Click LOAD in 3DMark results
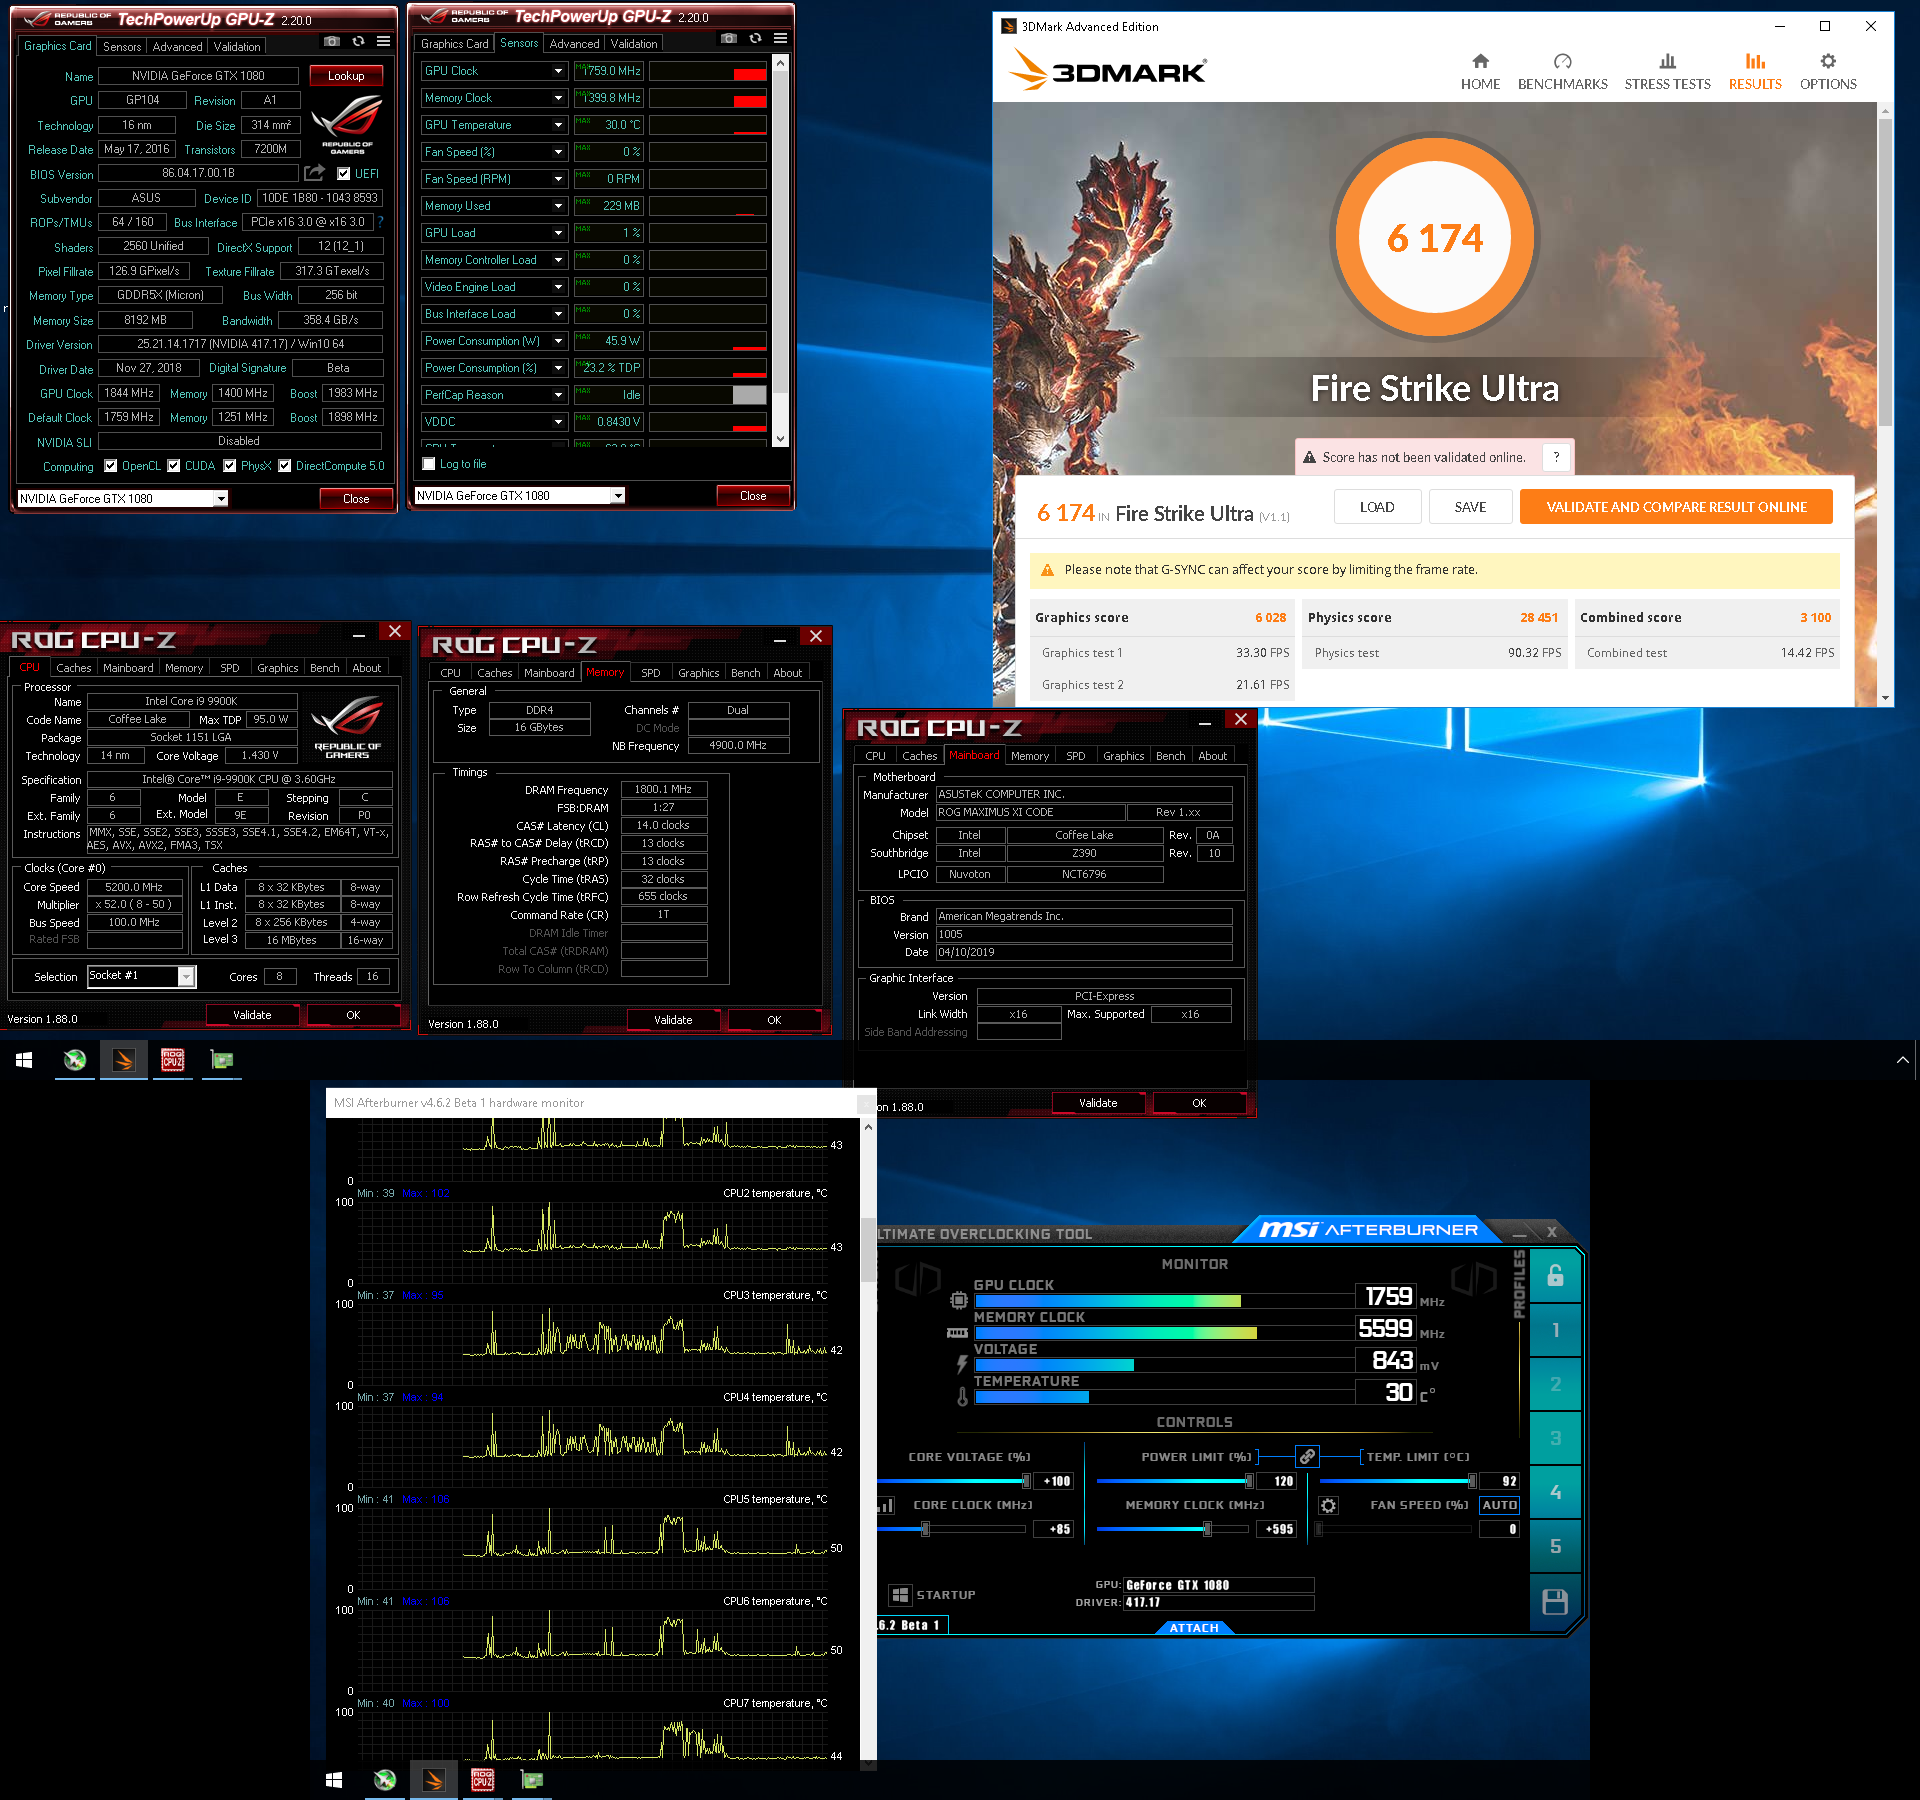The height and width of the screenshot is (1800, 1920). coord(1377,507)
